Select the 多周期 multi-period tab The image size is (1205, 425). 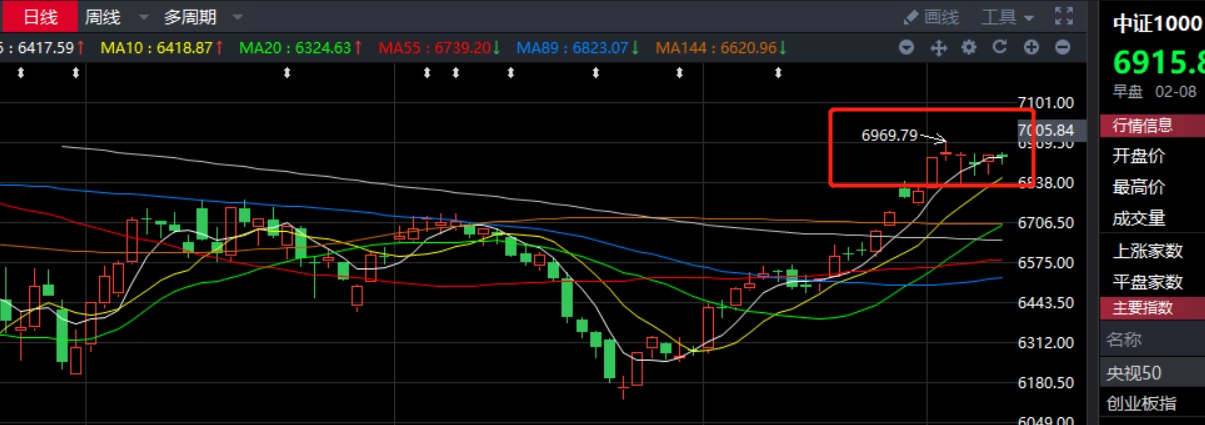(189, 17)
